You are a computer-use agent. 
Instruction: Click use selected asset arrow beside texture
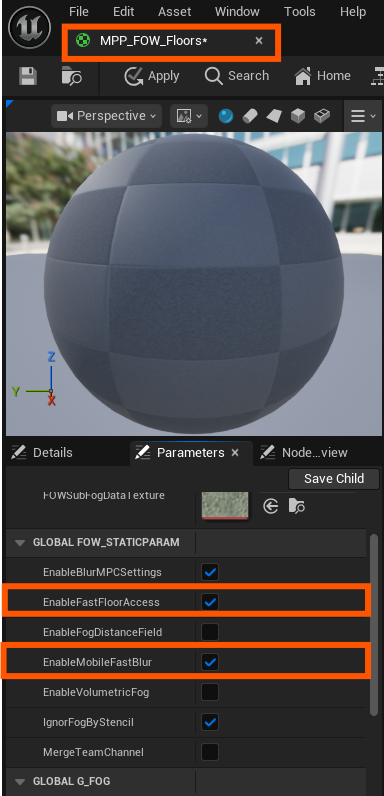coord(271,506)
